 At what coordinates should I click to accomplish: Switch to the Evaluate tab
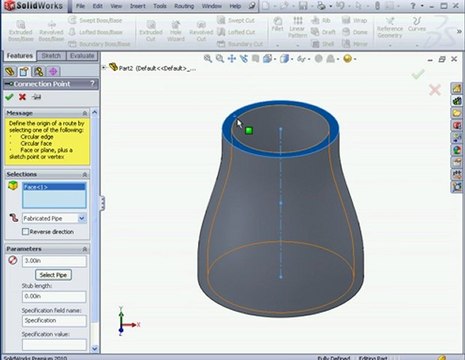[82, 56]
